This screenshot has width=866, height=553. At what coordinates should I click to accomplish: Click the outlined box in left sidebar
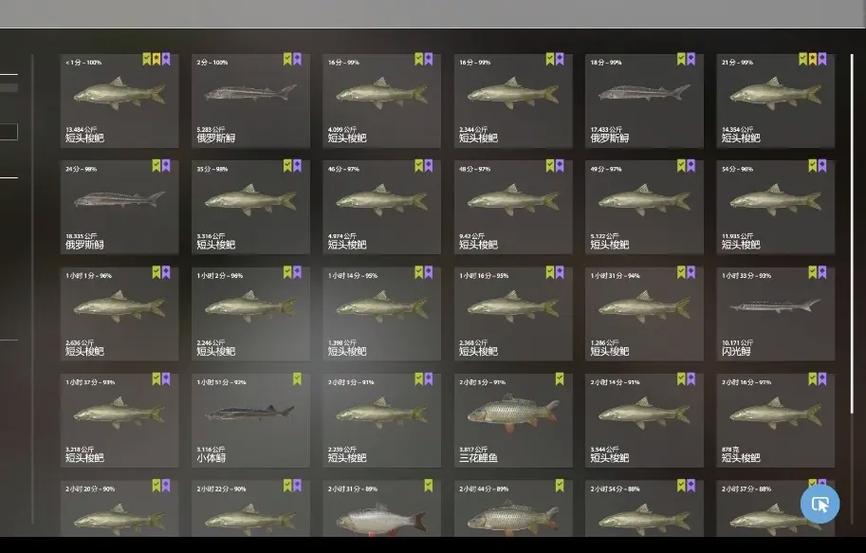pos(8,131)
